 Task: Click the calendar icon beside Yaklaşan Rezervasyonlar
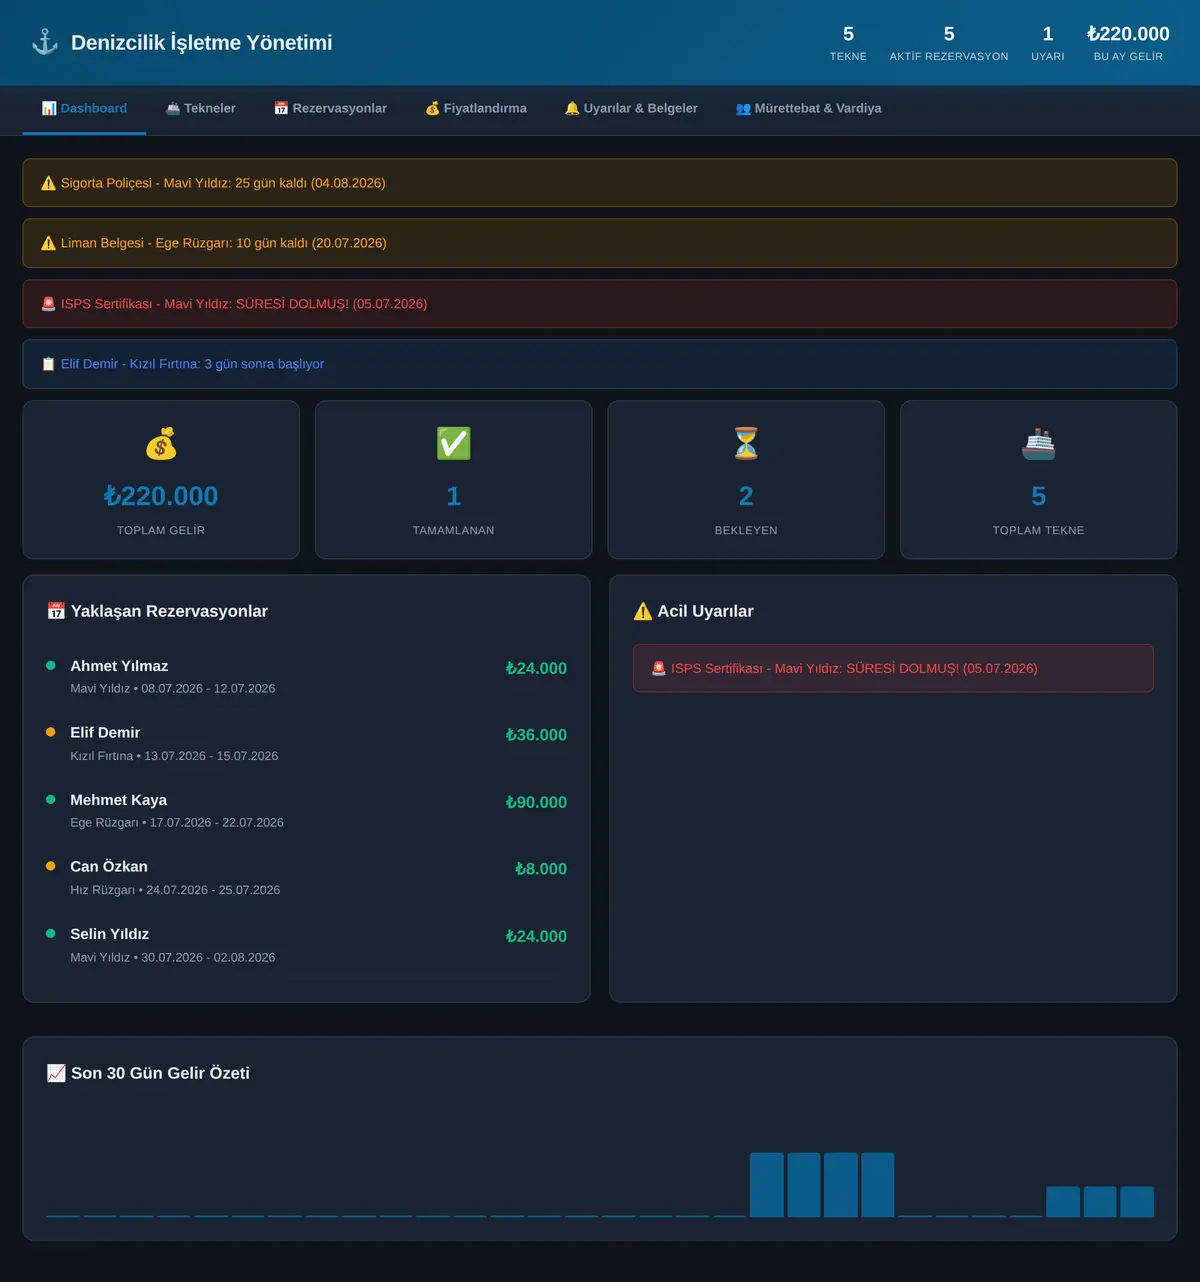[56, 611]
